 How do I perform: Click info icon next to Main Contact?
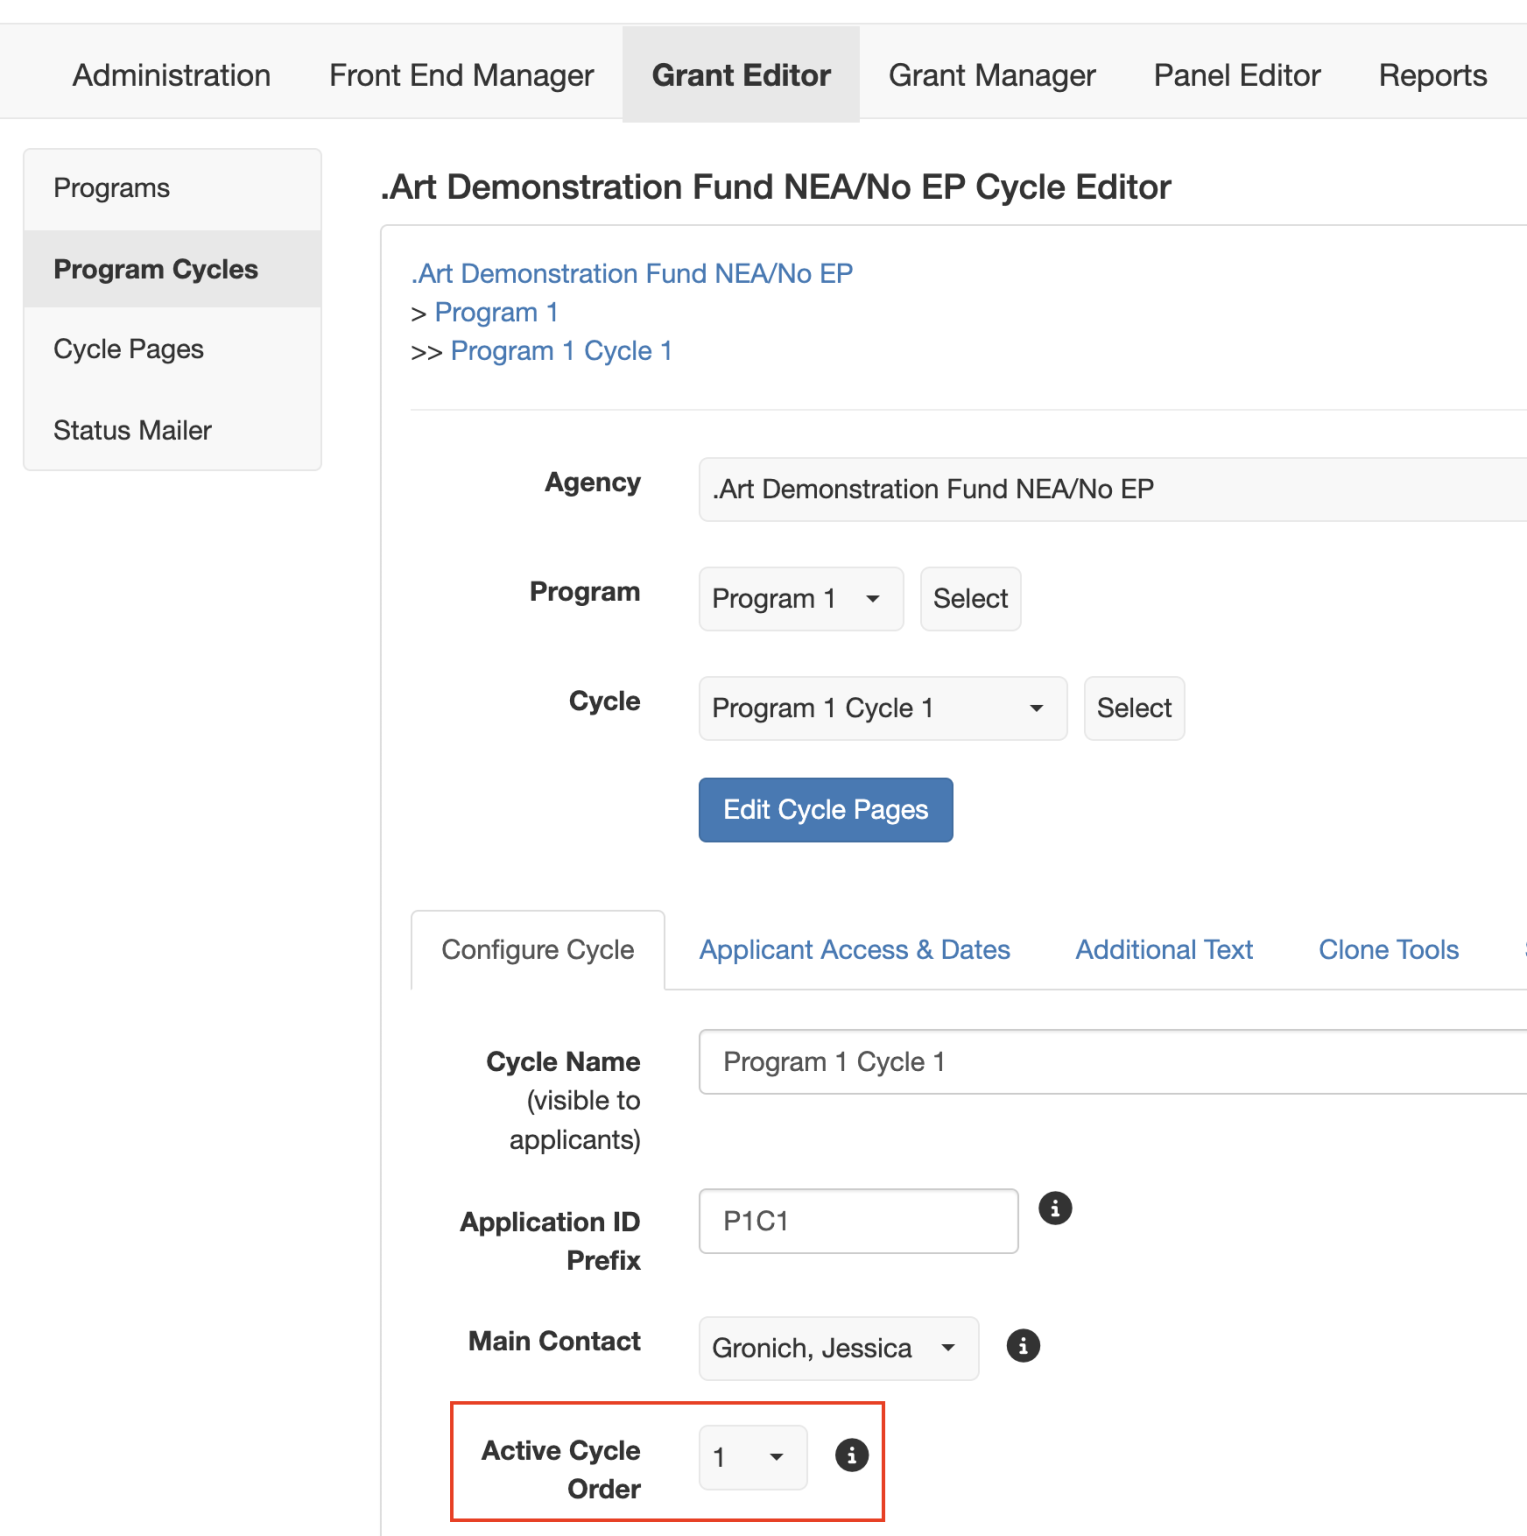[x=1022, y=1346]
